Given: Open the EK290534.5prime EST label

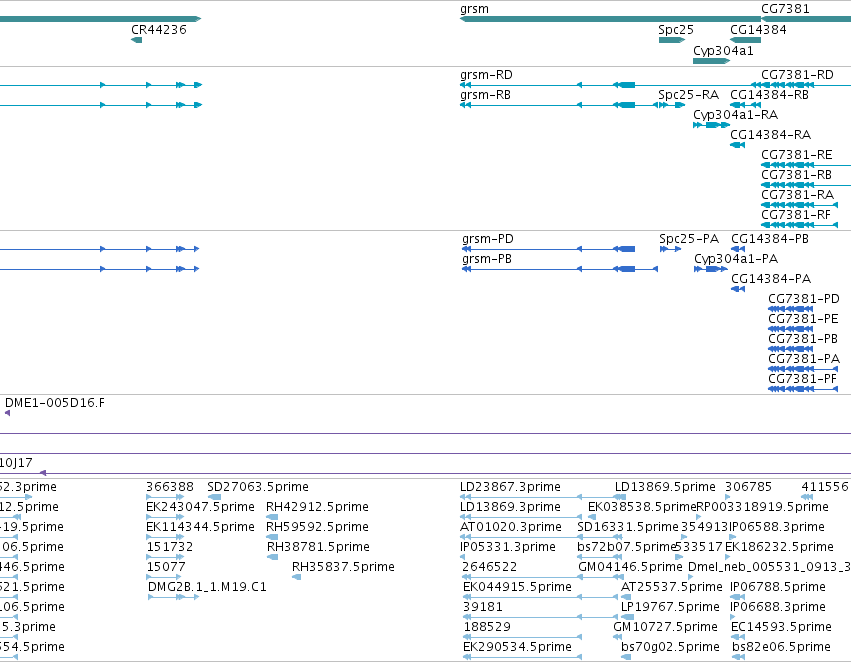Looking at the screenshot, I should 517,647.
